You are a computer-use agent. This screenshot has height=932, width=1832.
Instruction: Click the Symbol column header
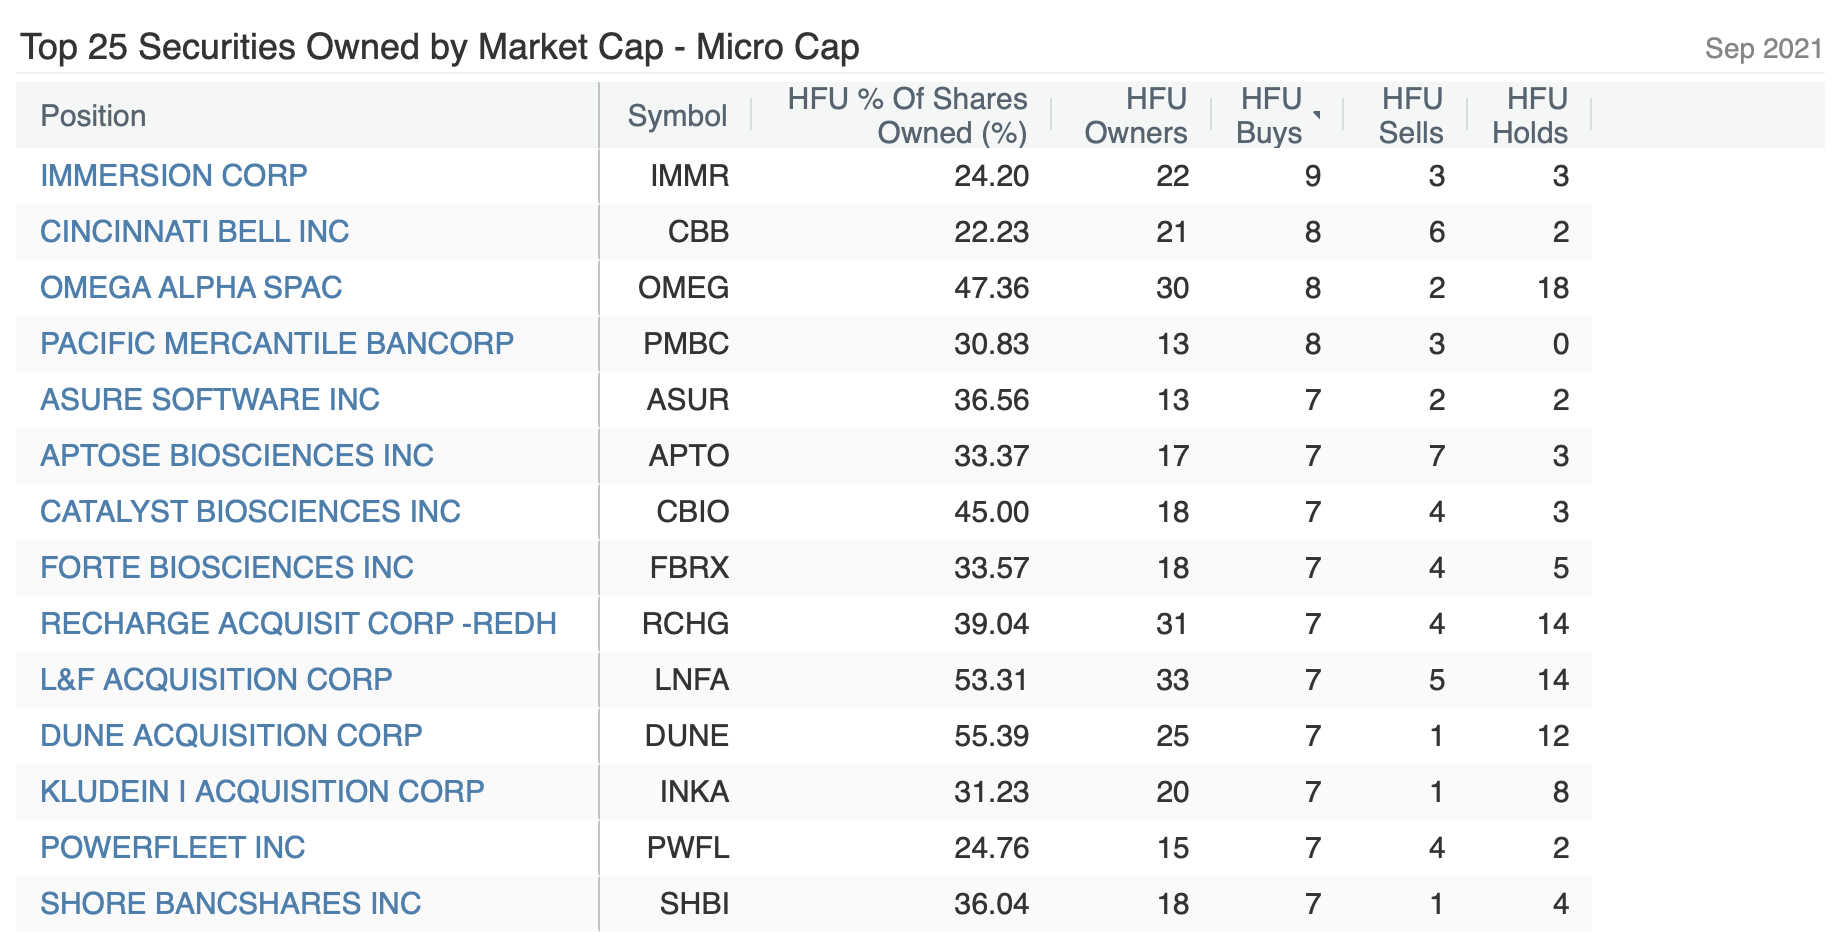(677, 116)
